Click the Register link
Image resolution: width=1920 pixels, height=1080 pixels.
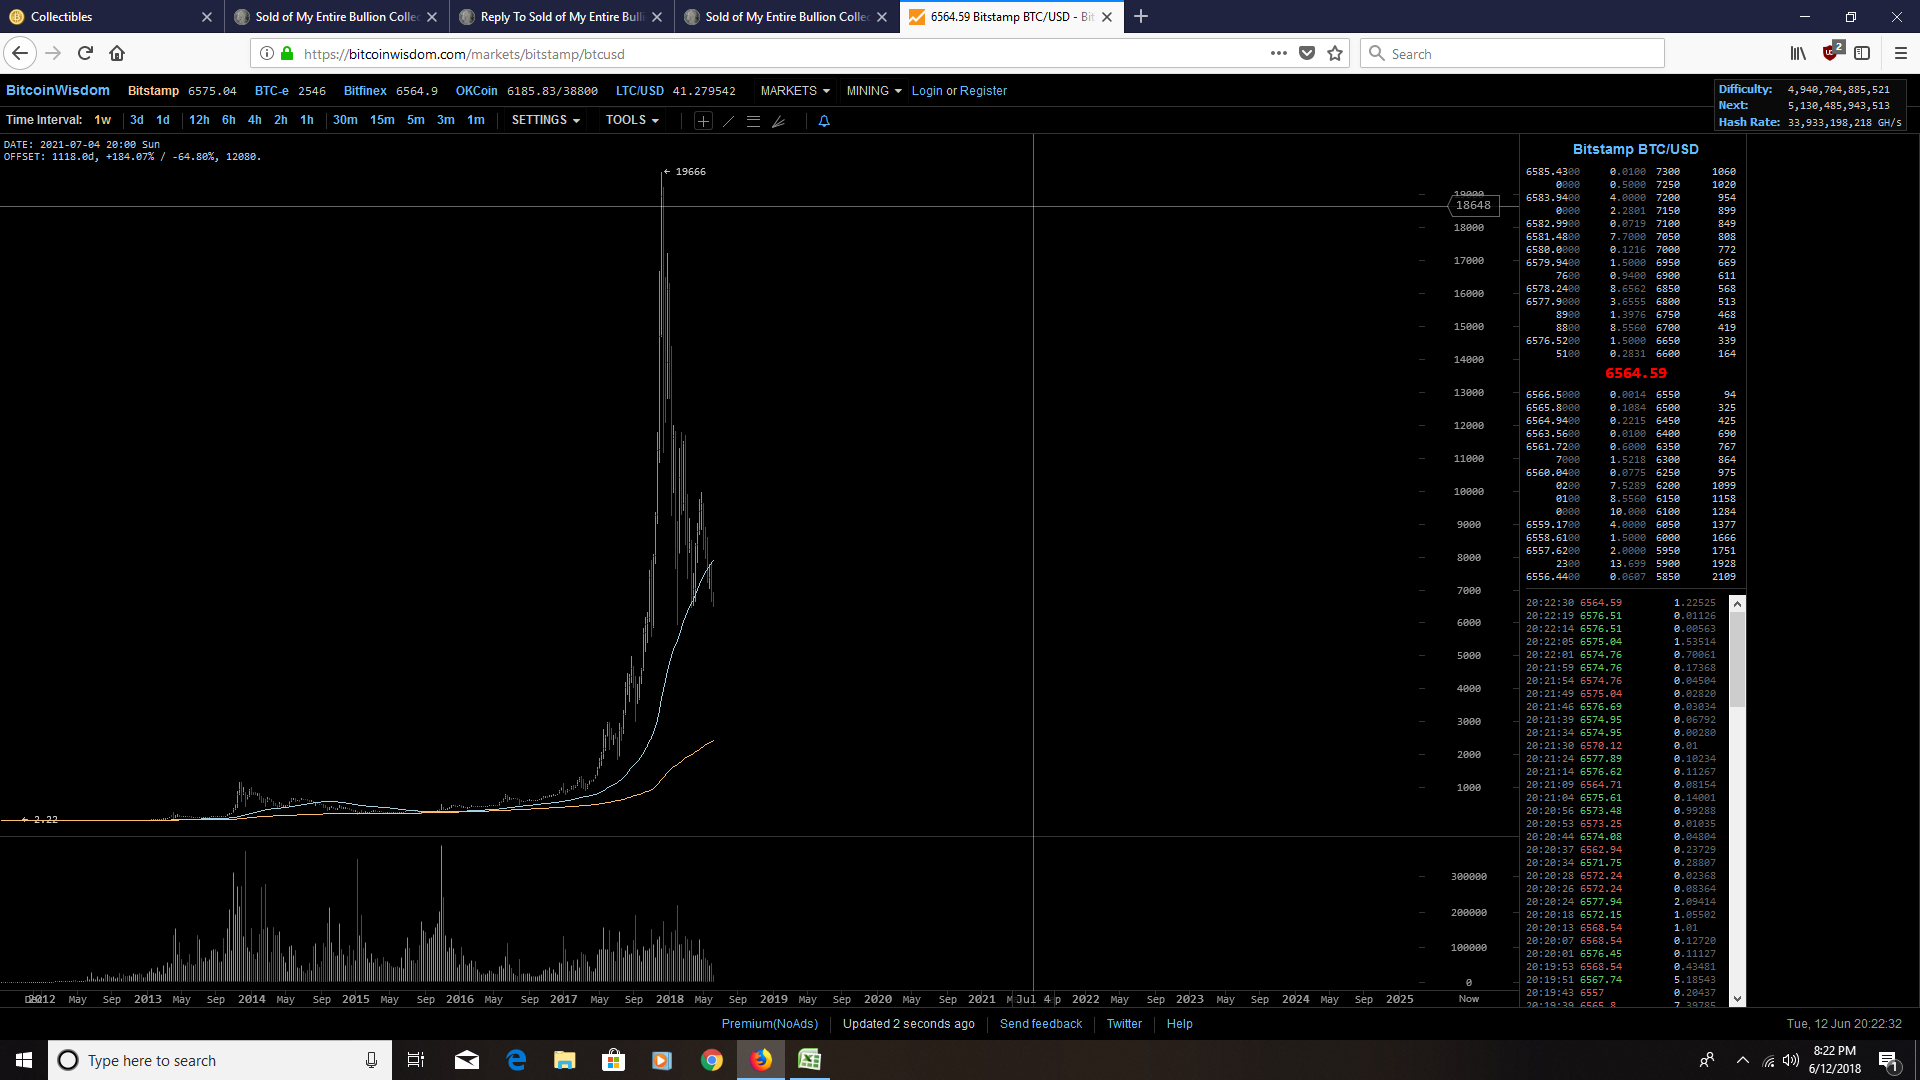(983, 91)
